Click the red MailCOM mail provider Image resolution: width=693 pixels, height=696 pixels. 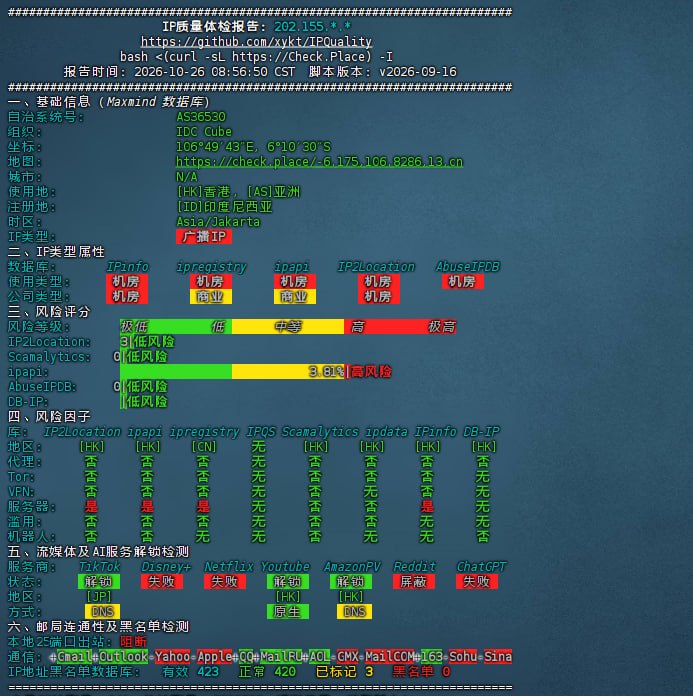coord(389,656)
